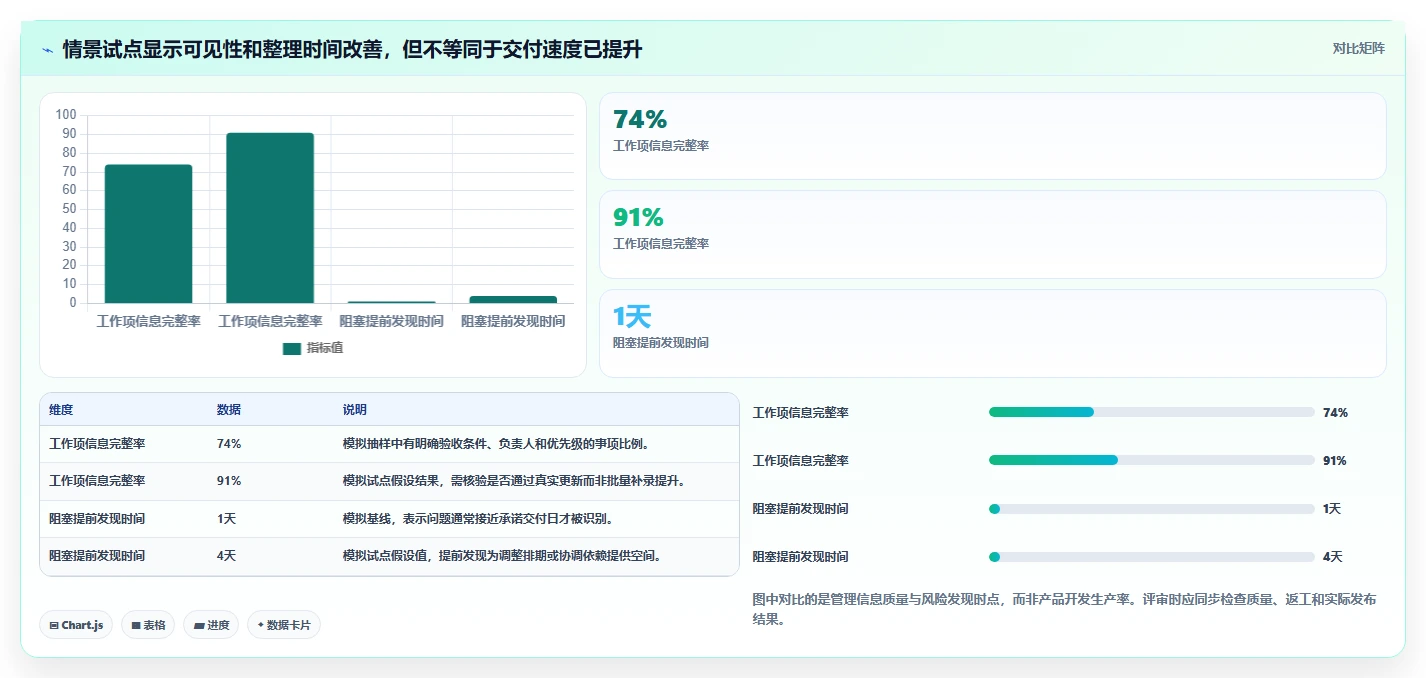This screenshot has width=1426, height=678.
Task: Click 阻塞提前发现时间 in the table's 4天 row
Action: point(97,556)
